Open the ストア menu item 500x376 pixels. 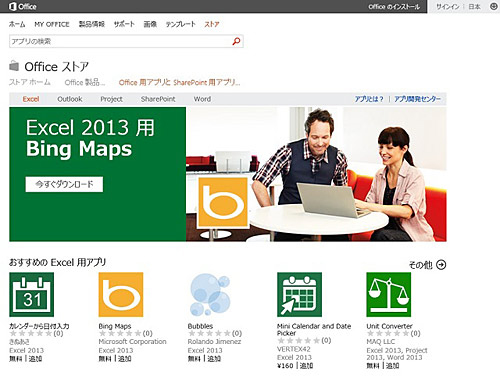[x=212, y=24]
